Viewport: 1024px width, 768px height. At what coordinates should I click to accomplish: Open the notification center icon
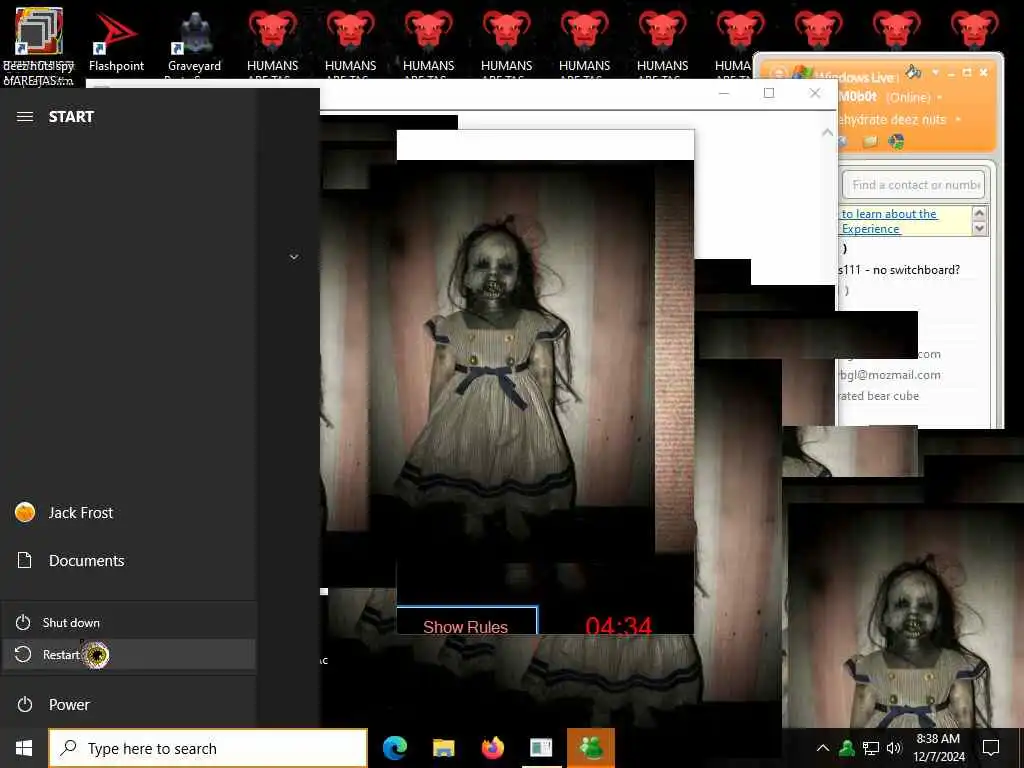pyautogui.click(x=991, y=748)
